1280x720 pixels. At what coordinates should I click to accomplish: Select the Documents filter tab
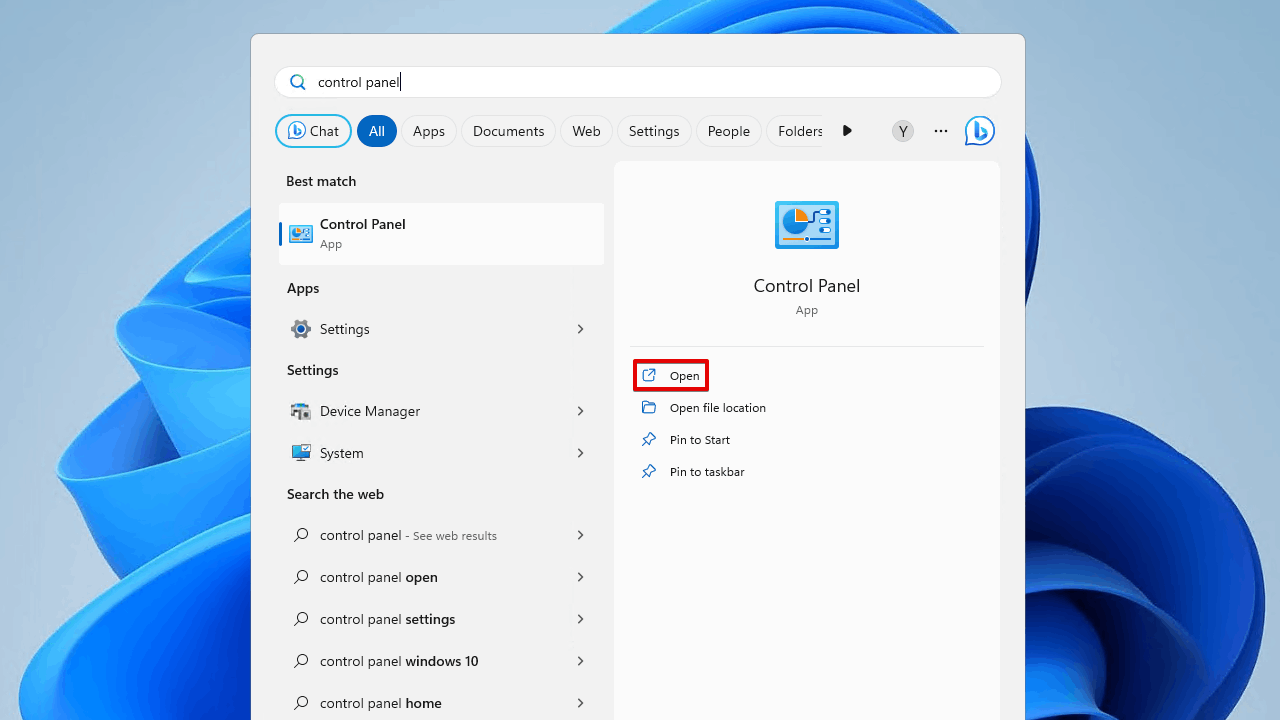coord(508,131)
